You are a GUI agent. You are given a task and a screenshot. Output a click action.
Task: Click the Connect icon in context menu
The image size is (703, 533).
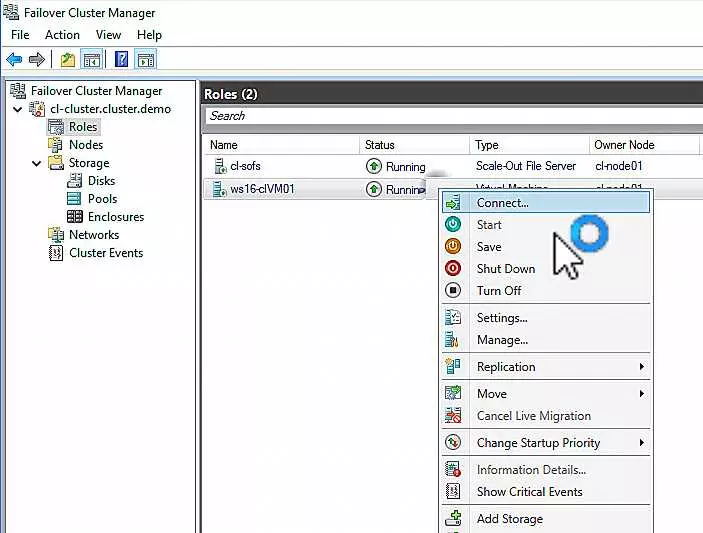pyautogui.click(x=453, y=203)
